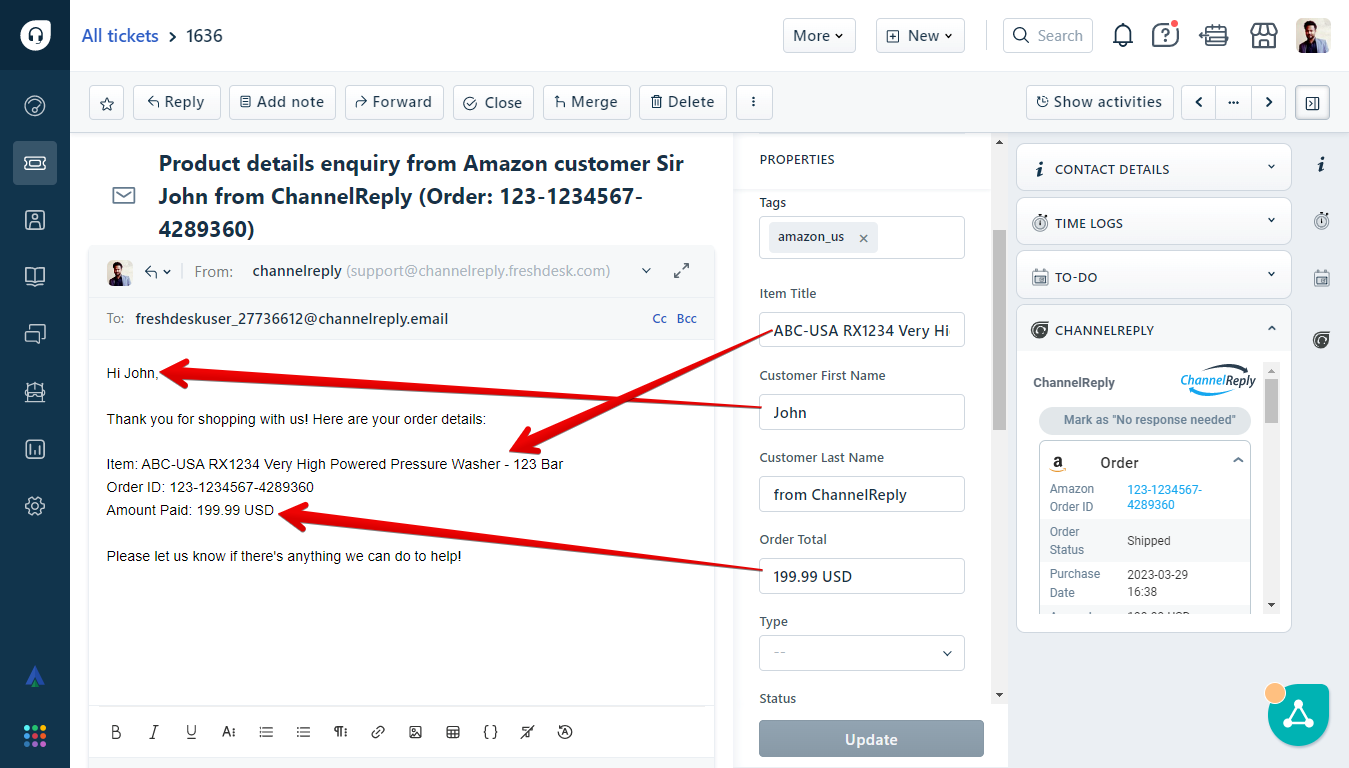Collapse the Amazon Order section
The image size is (1349, 768).
point(1238,461)
